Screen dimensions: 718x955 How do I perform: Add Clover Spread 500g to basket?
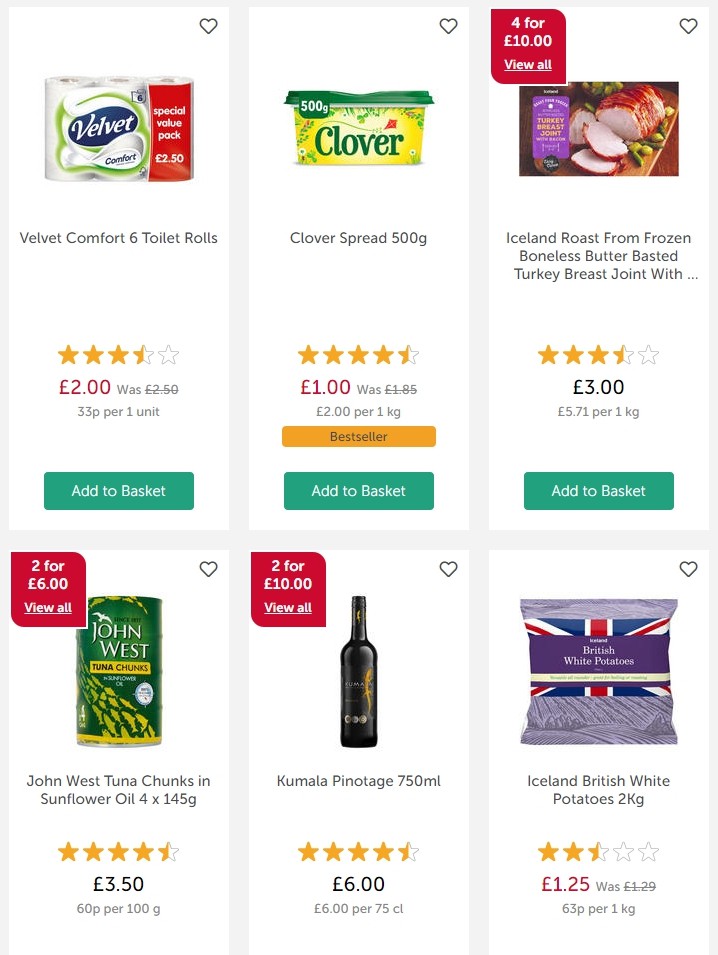pyautogui.click(x=358, y=491)
